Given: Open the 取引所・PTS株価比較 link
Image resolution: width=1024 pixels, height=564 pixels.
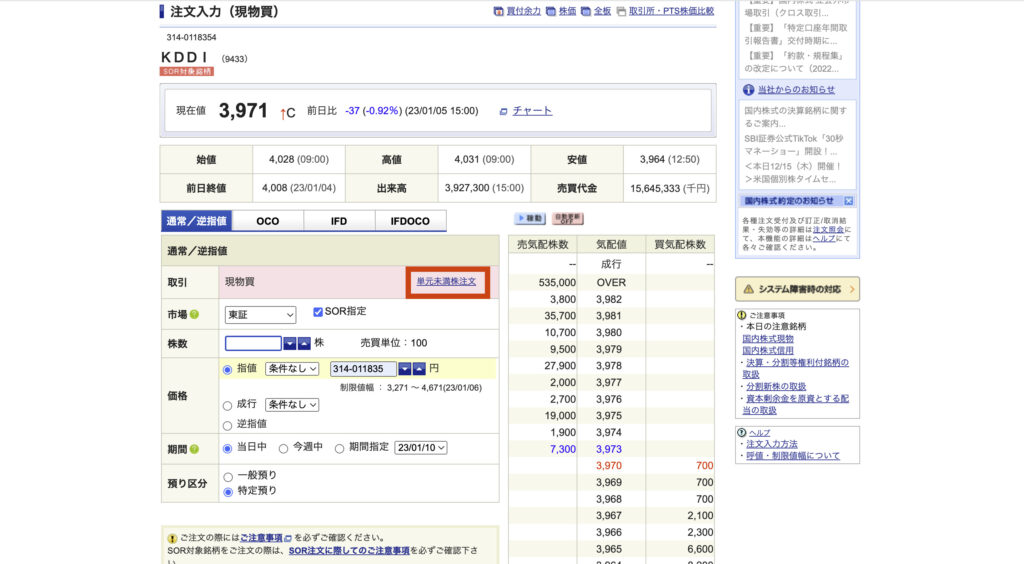Looking at the screenshot, I should click(x=671, y=11).
